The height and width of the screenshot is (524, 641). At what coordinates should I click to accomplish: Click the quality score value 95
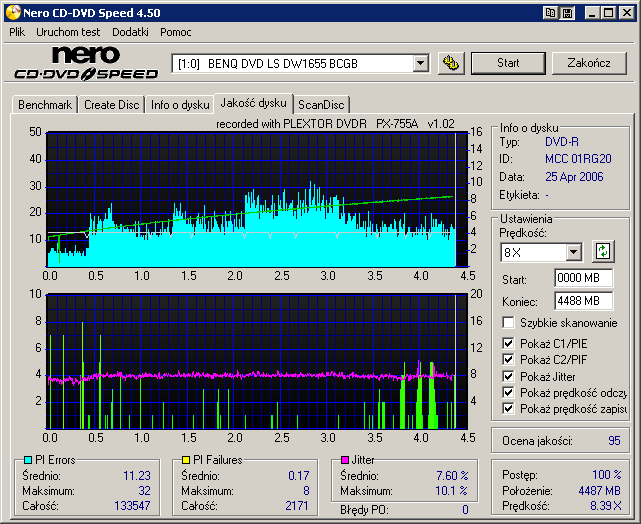tap(614, 441)
